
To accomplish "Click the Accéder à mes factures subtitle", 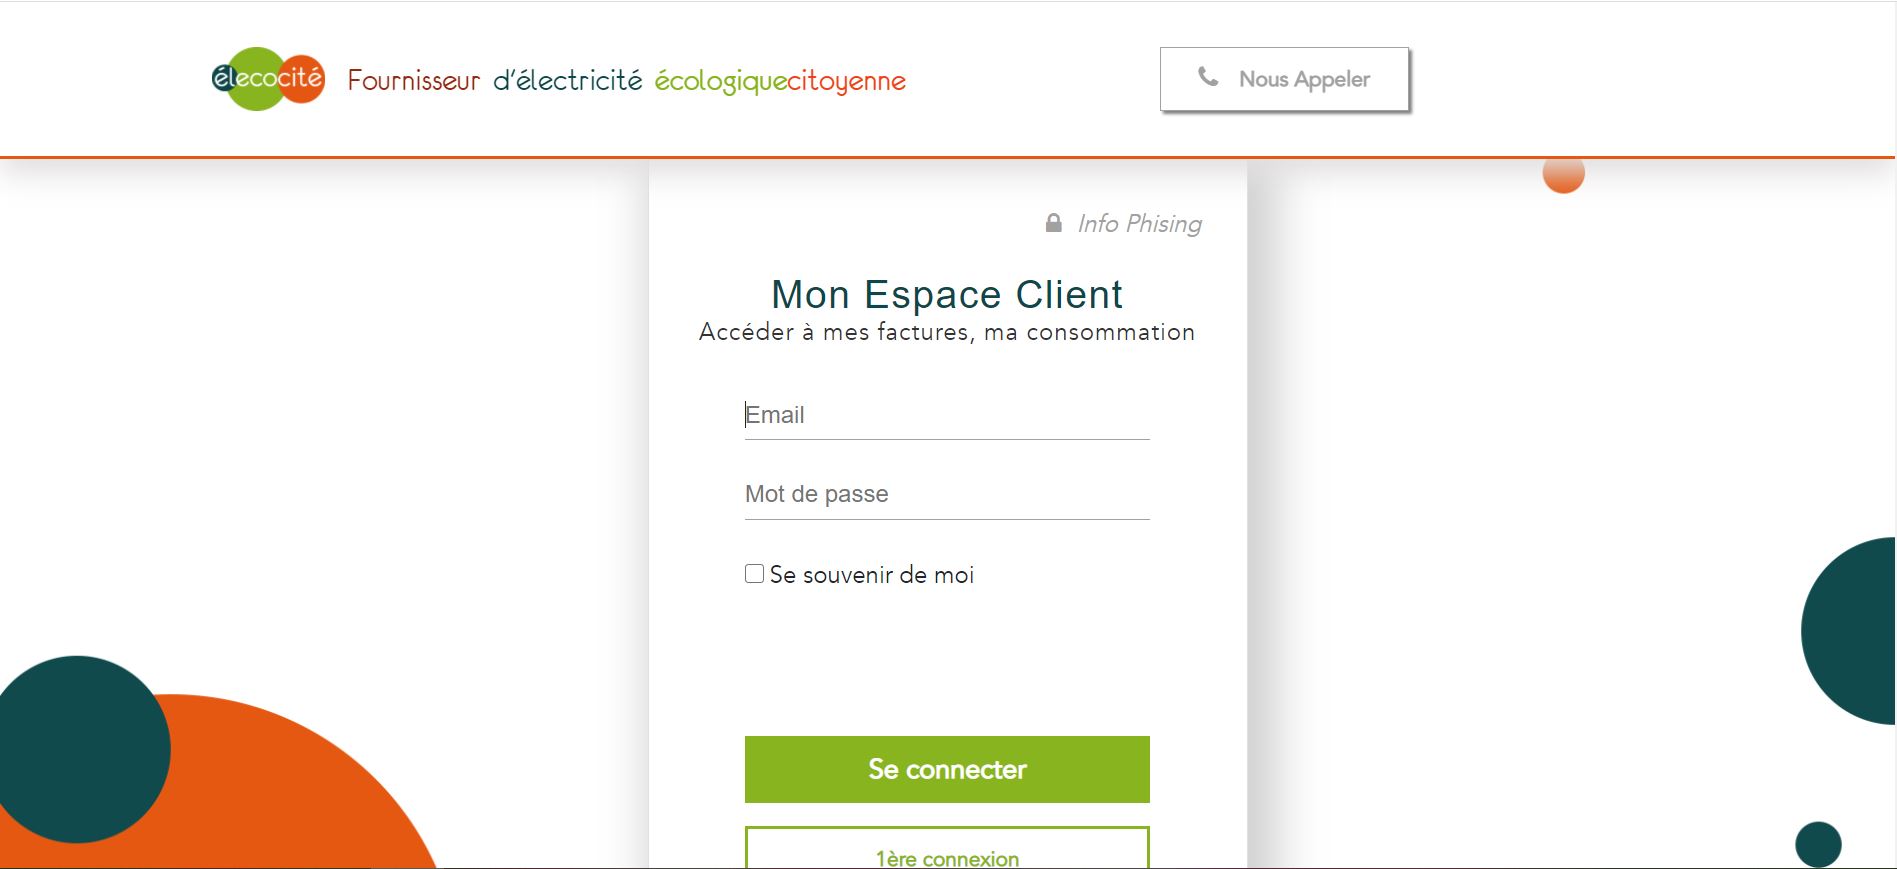I will coord(947,332).
